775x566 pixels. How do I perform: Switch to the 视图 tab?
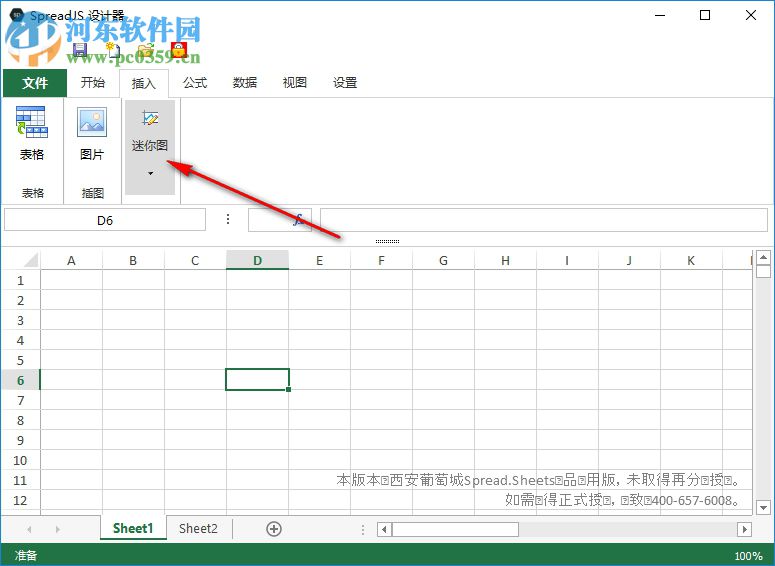tap(295, 83)
